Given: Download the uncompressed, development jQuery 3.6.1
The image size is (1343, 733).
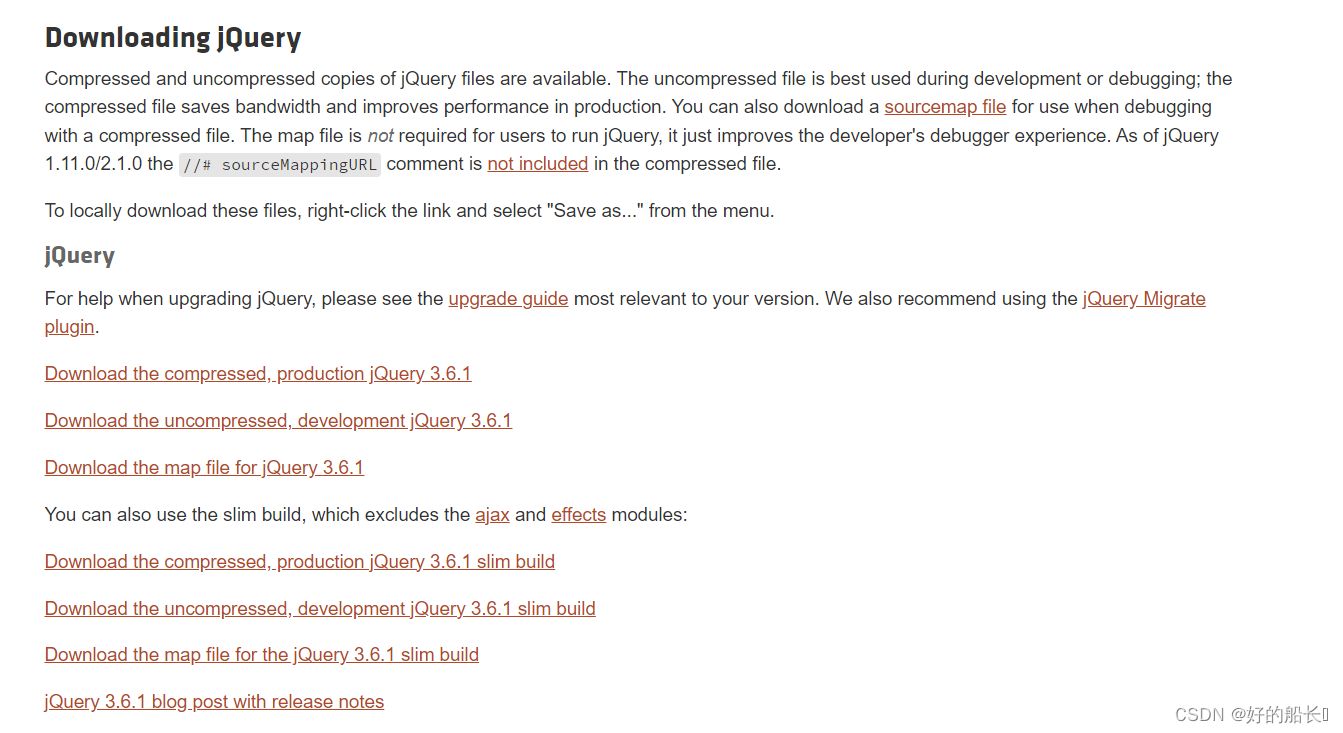Looking at the screenshot, I should (277, 420).
